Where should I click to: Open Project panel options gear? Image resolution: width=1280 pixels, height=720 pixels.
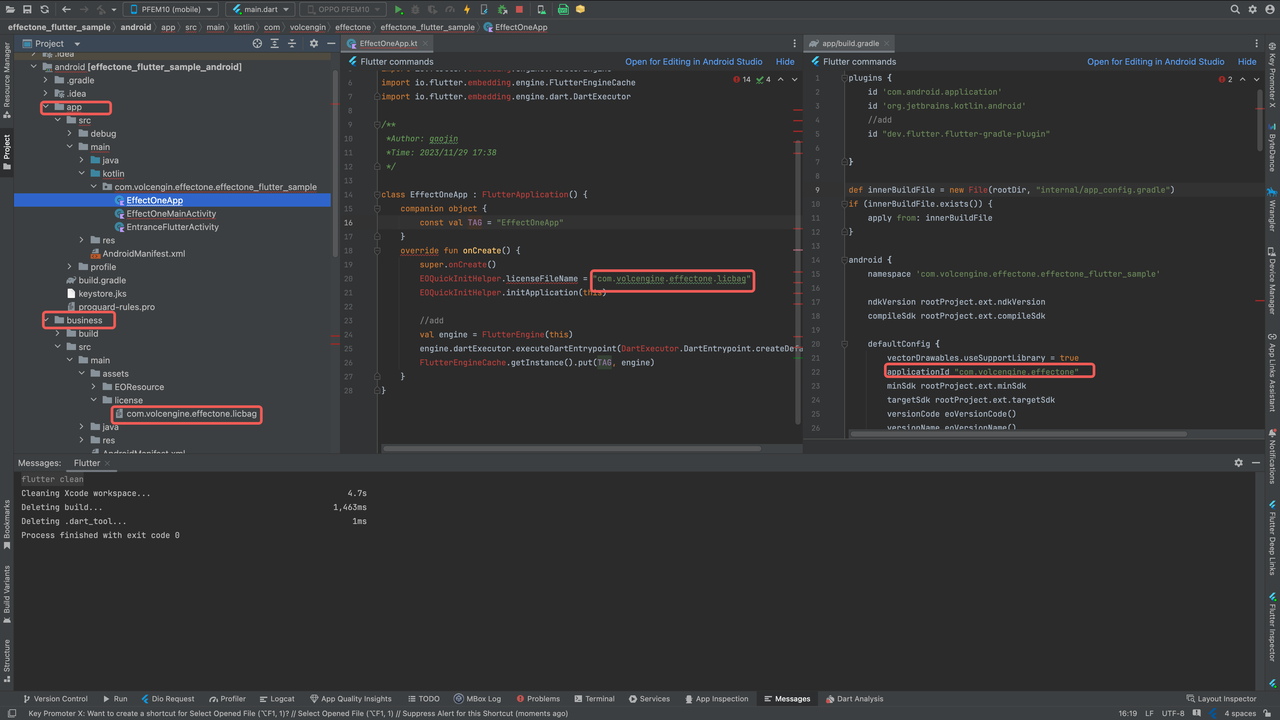coord(314,43)
